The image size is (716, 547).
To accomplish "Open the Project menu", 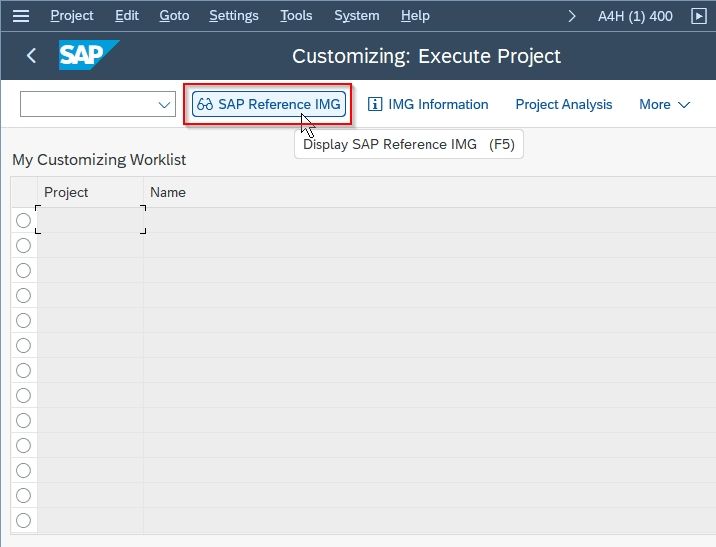I will point(72,16).
